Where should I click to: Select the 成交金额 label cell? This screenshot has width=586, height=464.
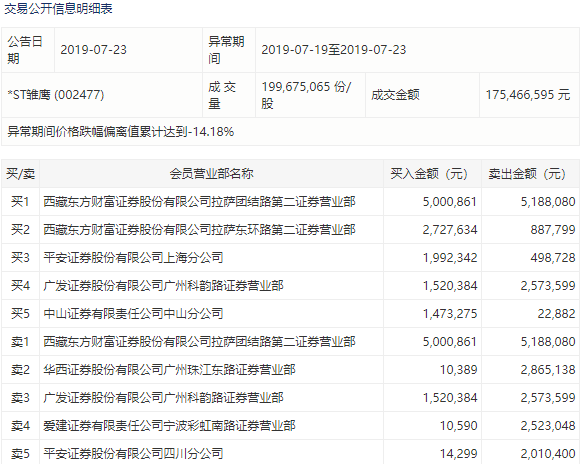point(422,95)
